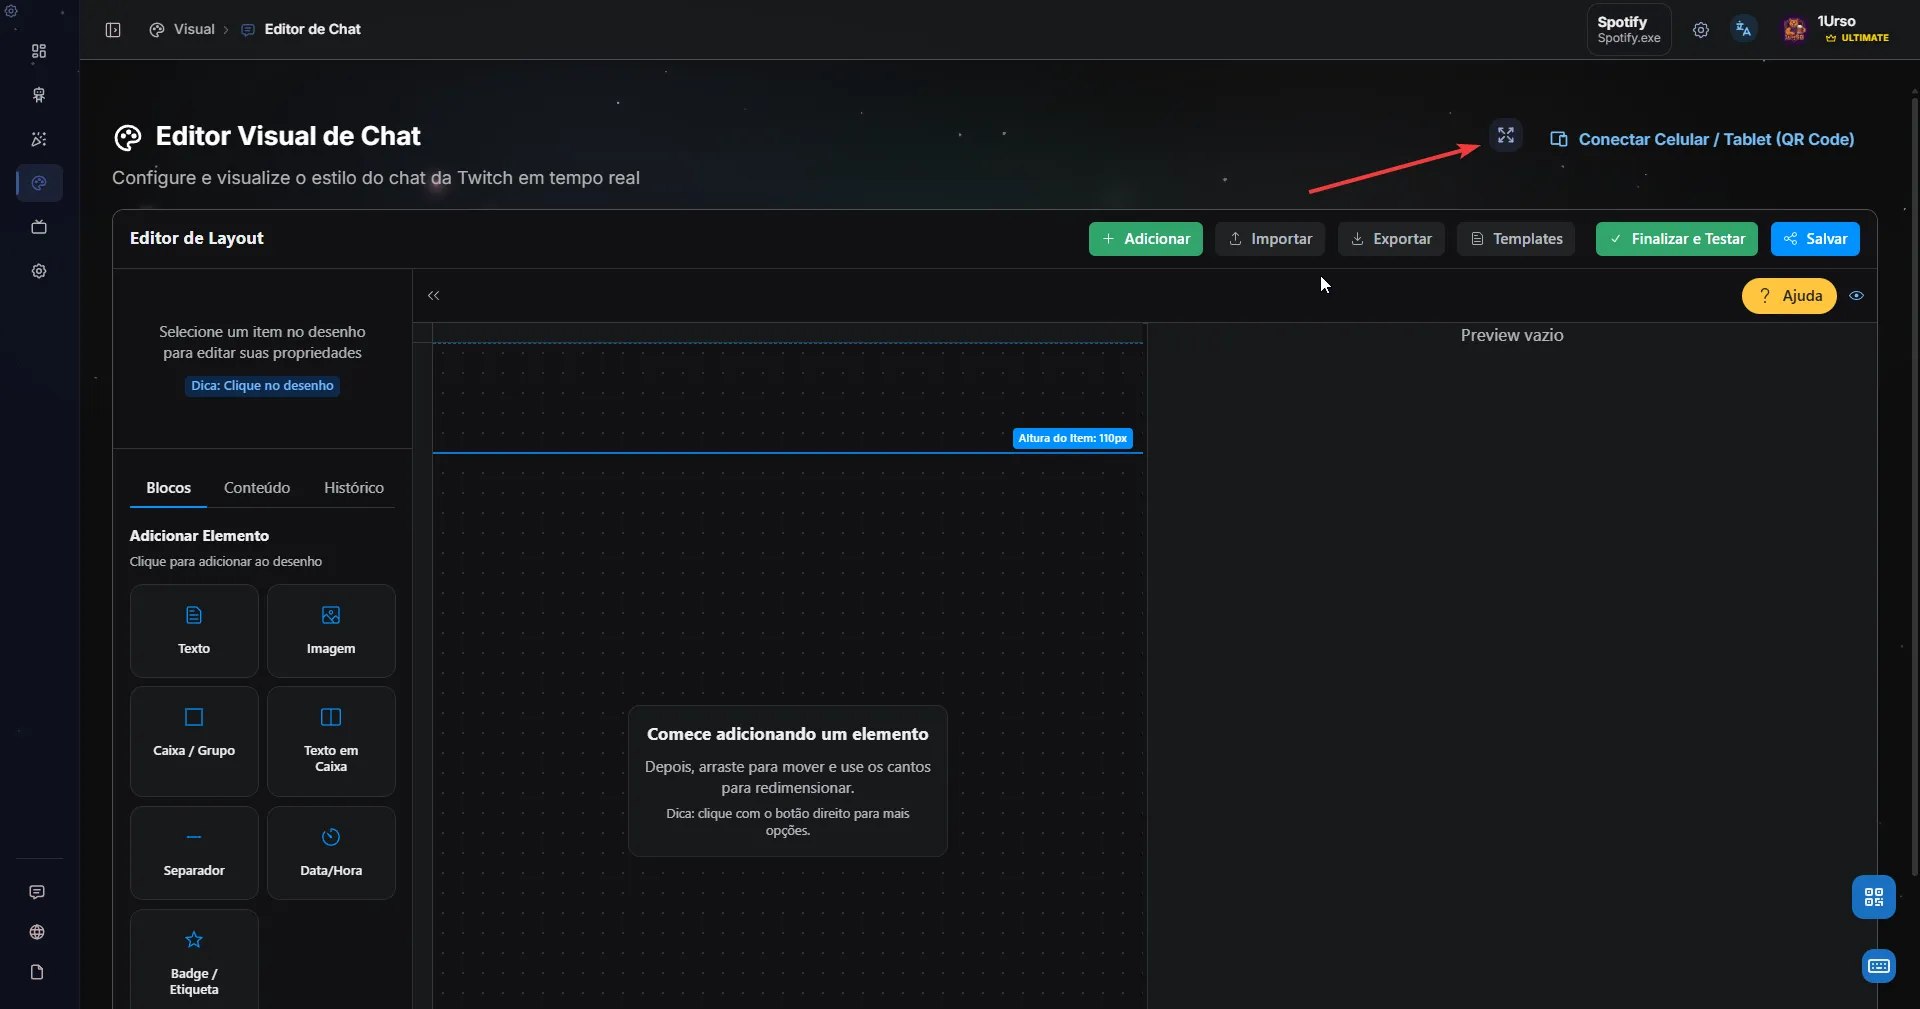Switch to the Histórico tab

pos(352,488)
